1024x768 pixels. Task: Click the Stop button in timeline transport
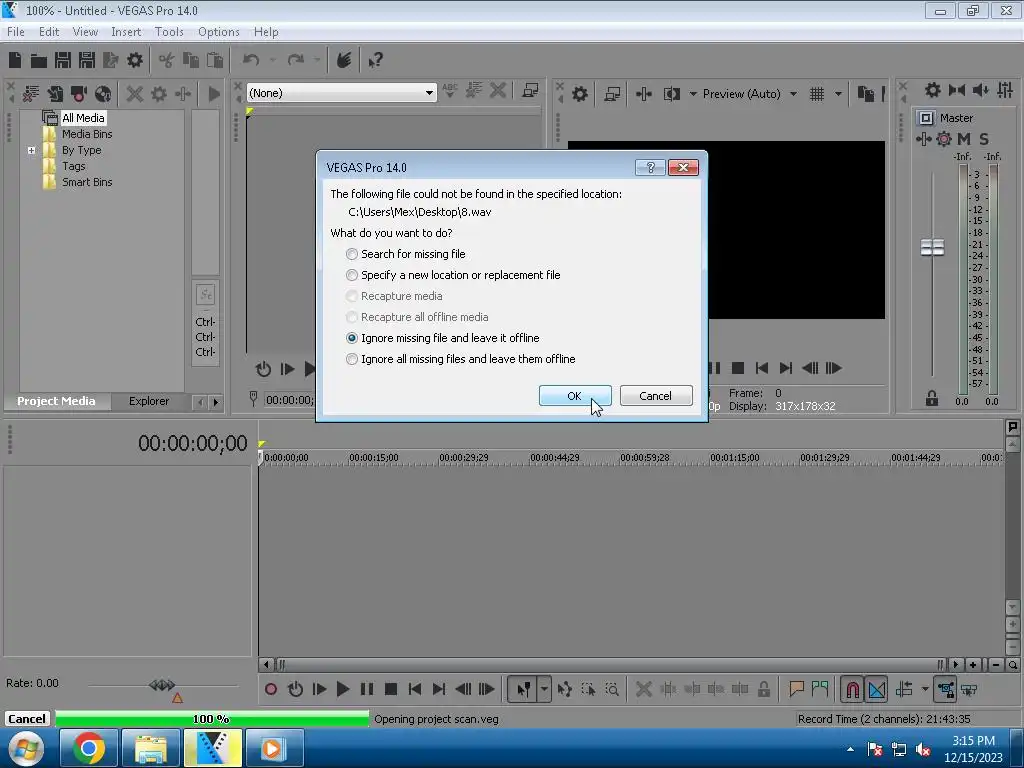[391, 689]
